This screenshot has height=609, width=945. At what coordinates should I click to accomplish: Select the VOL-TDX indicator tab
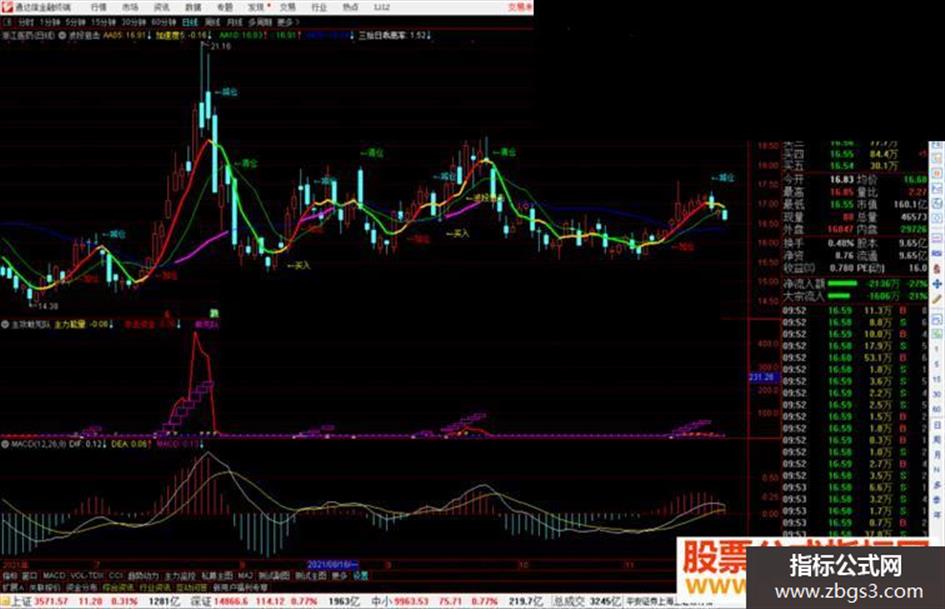87,576
